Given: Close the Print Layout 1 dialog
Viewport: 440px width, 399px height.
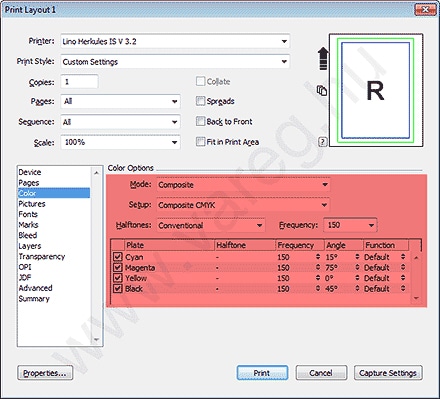Looking at the screenshot, I should (425, 10).
